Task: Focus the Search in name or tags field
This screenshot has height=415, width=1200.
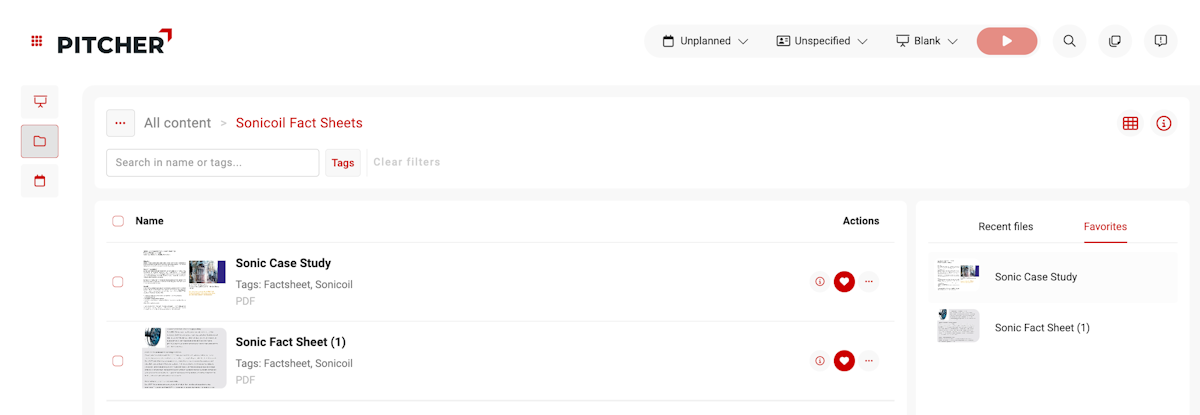Action: (212, 163)
